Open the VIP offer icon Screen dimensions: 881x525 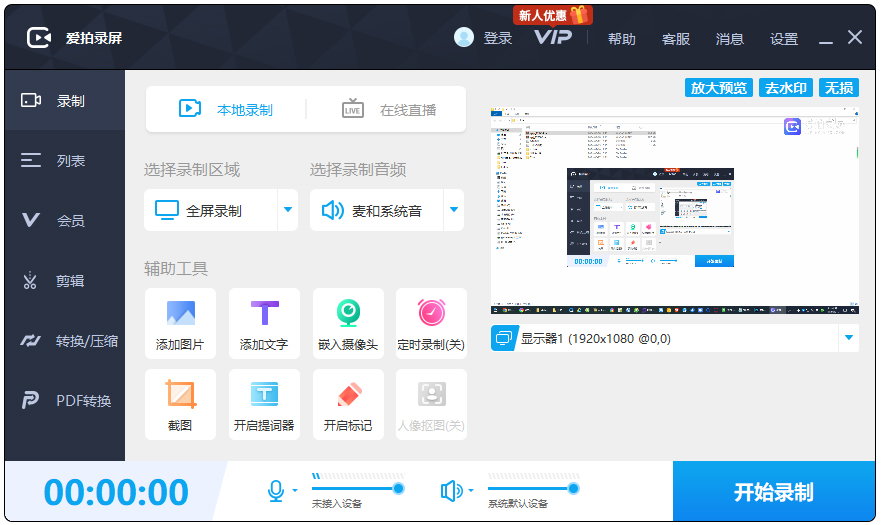[553, 37]
